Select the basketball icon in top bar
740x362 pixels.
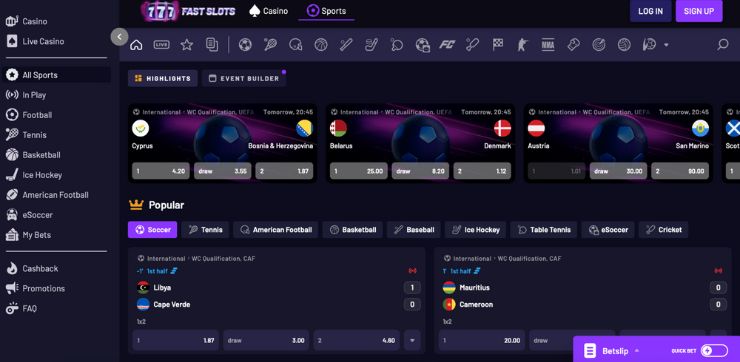tap(321, 45)
